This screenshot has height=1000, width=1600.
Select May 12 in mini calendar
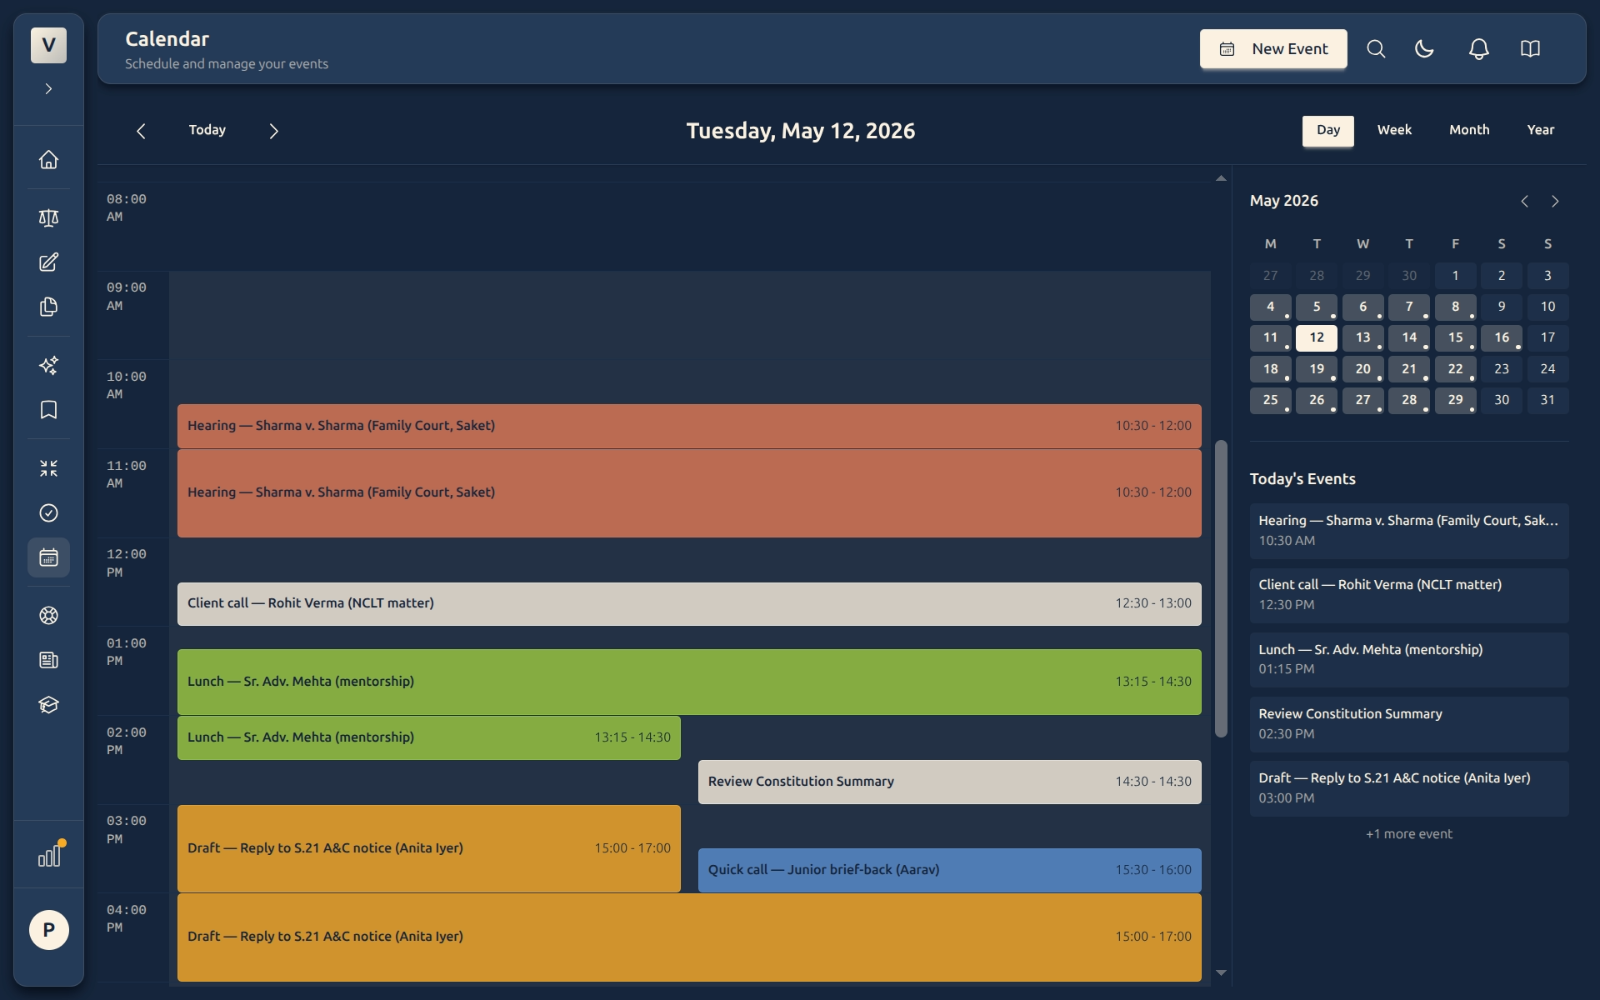point(1316,338)
